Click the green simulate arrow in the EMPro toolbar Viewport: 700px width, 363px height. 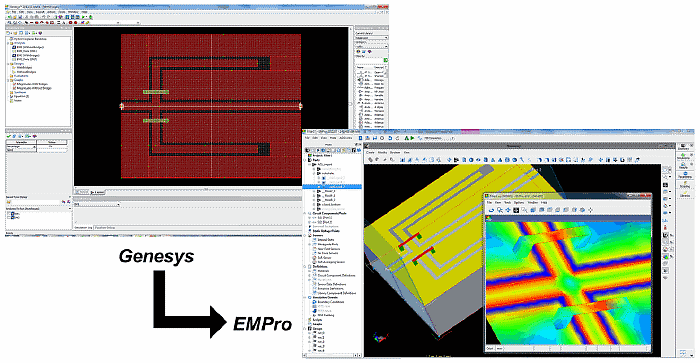pyautogui.click(x=412, y=138)
